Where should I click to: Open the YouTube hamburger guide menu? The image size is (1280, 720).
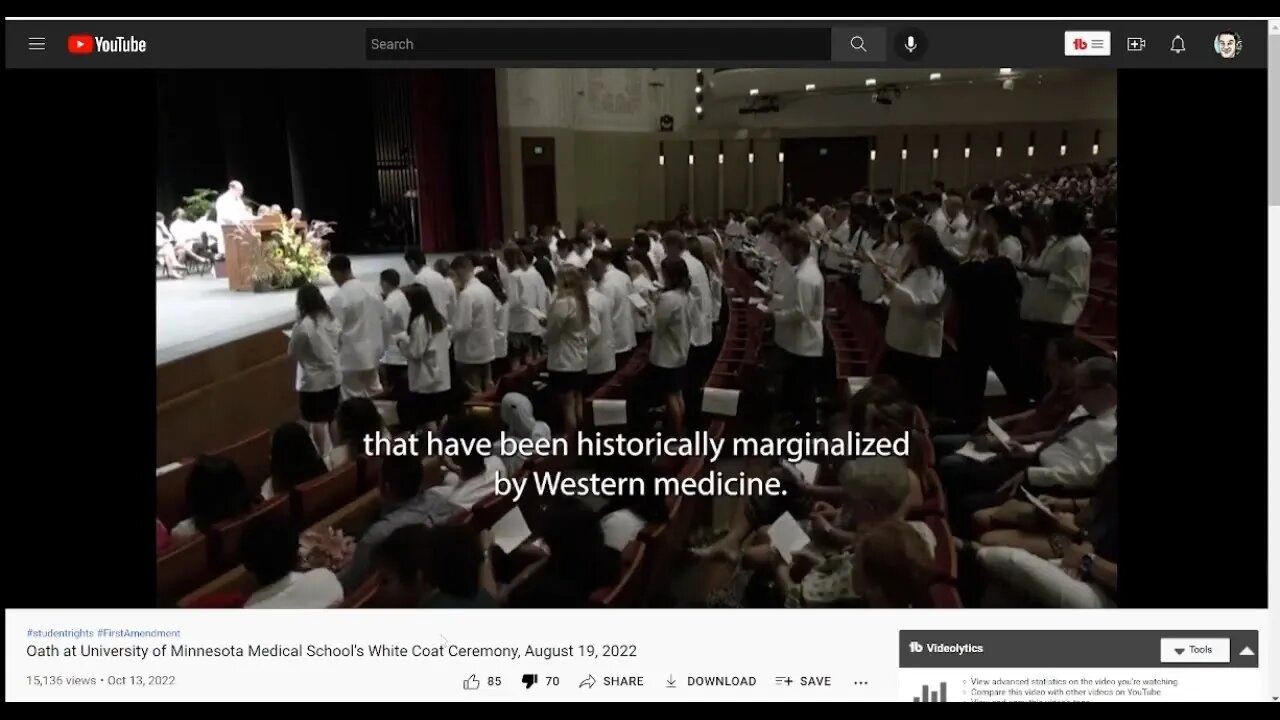pyautogui.click(x=37, y=44)
